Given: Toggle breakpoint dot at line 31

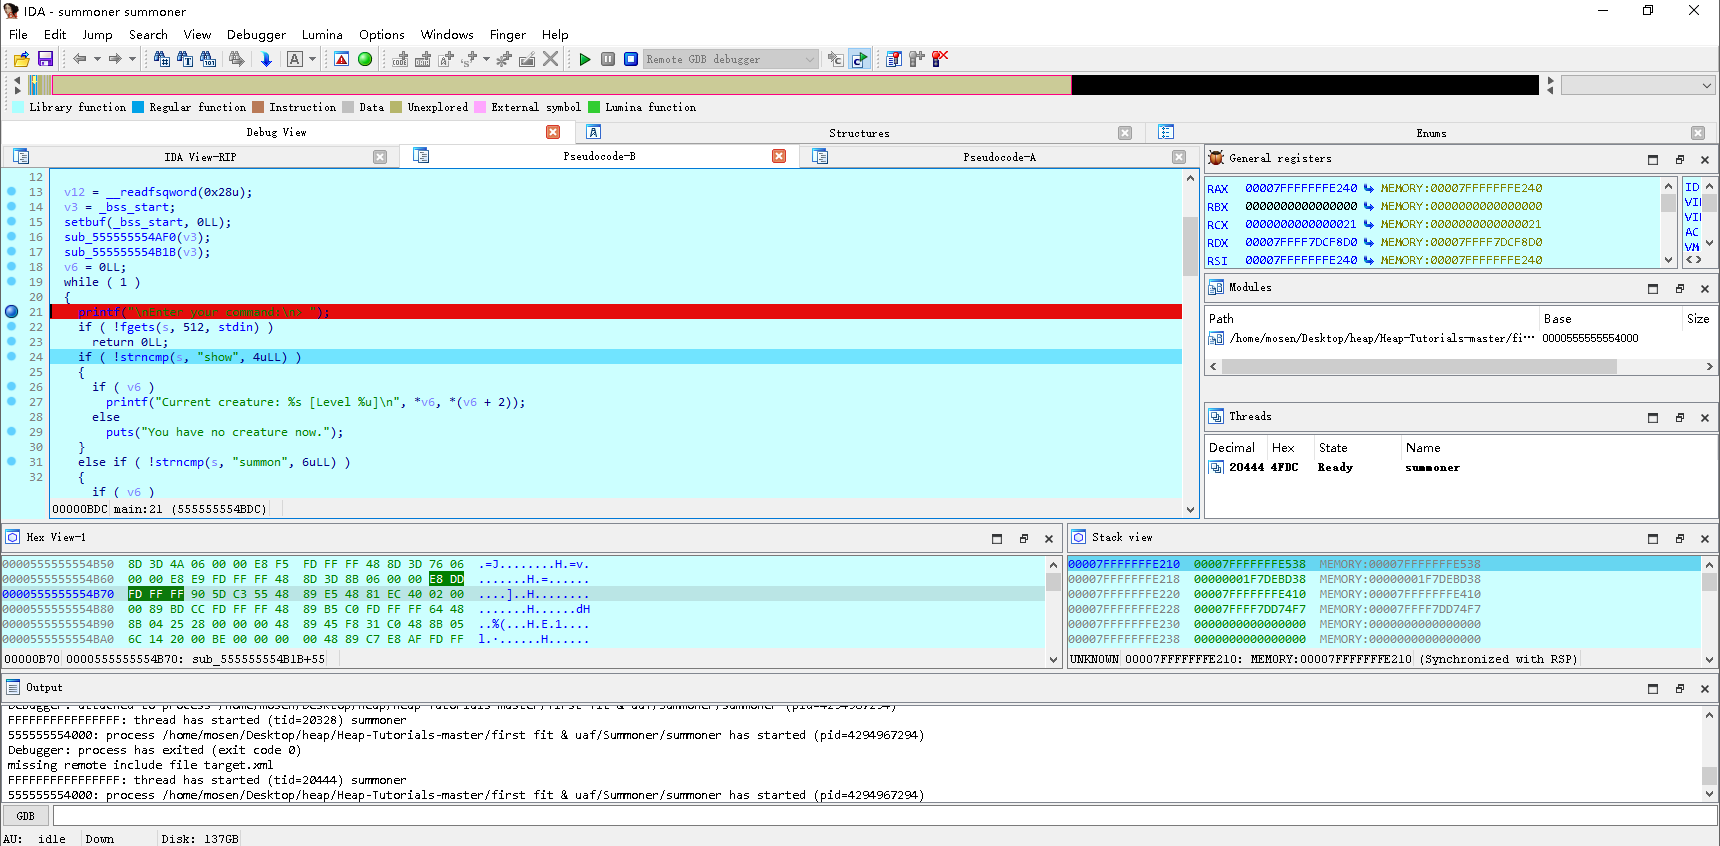Looking at the screenshot, I should [12, 461].
